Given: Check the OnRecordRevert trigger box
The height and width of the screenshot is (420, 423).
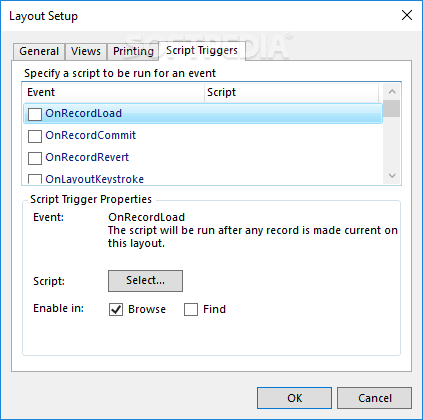Looking at the screenshot, I should tap(35, 158).
